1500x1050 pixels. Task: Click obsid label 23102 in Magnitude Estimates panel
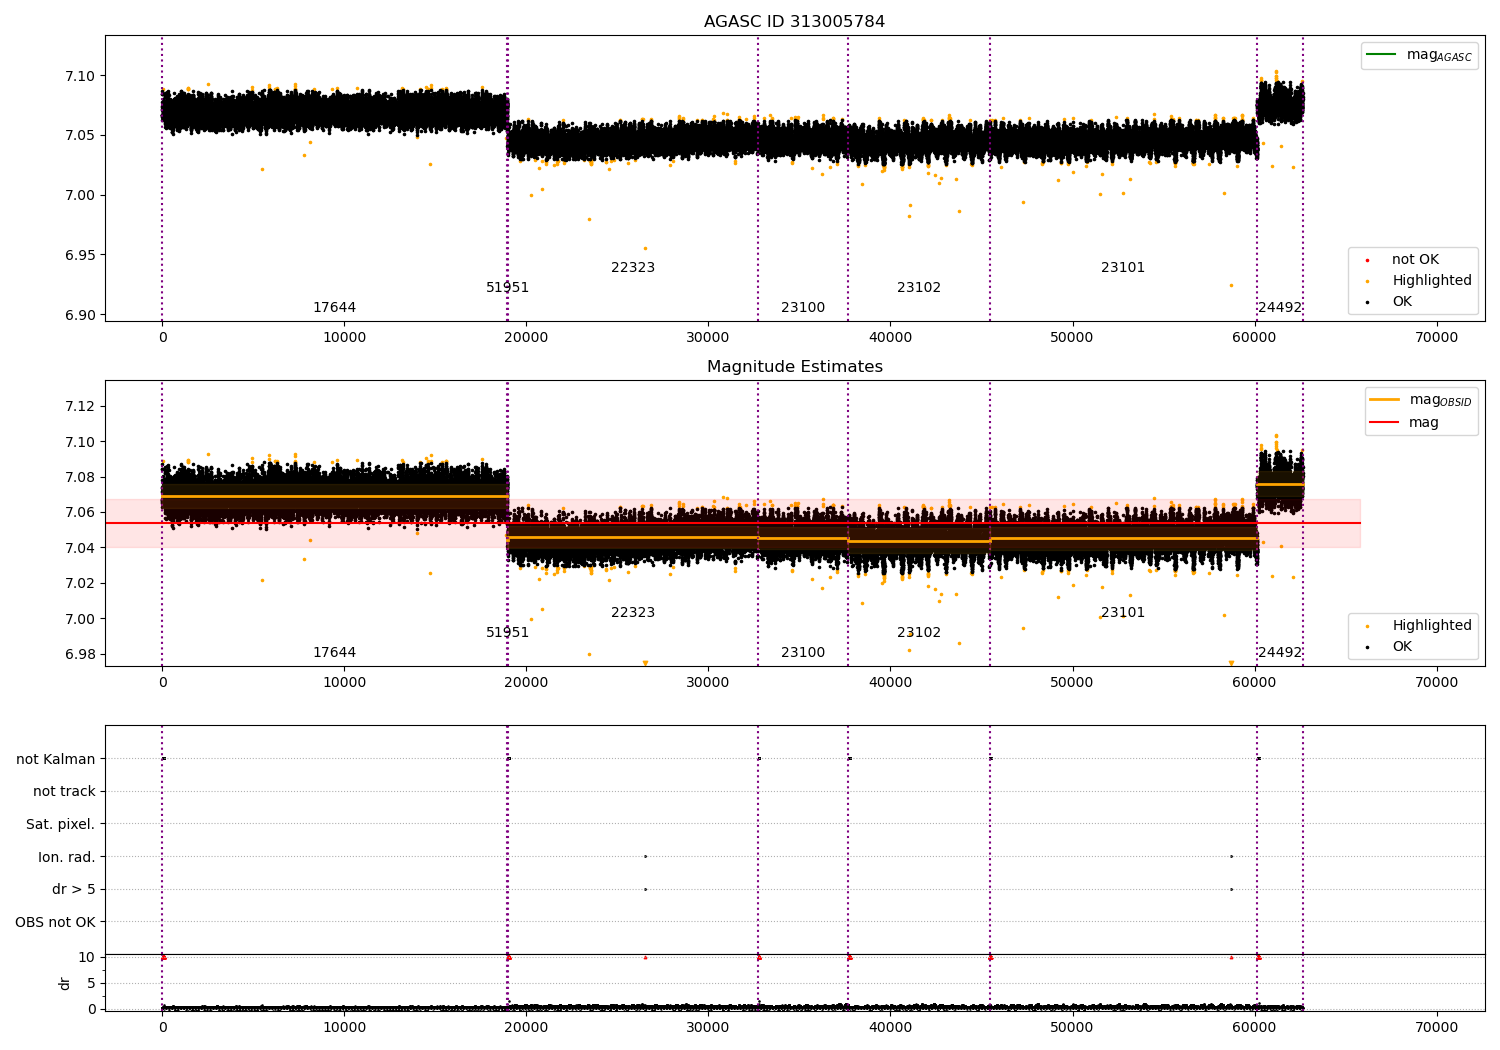[x=919, y=633]
